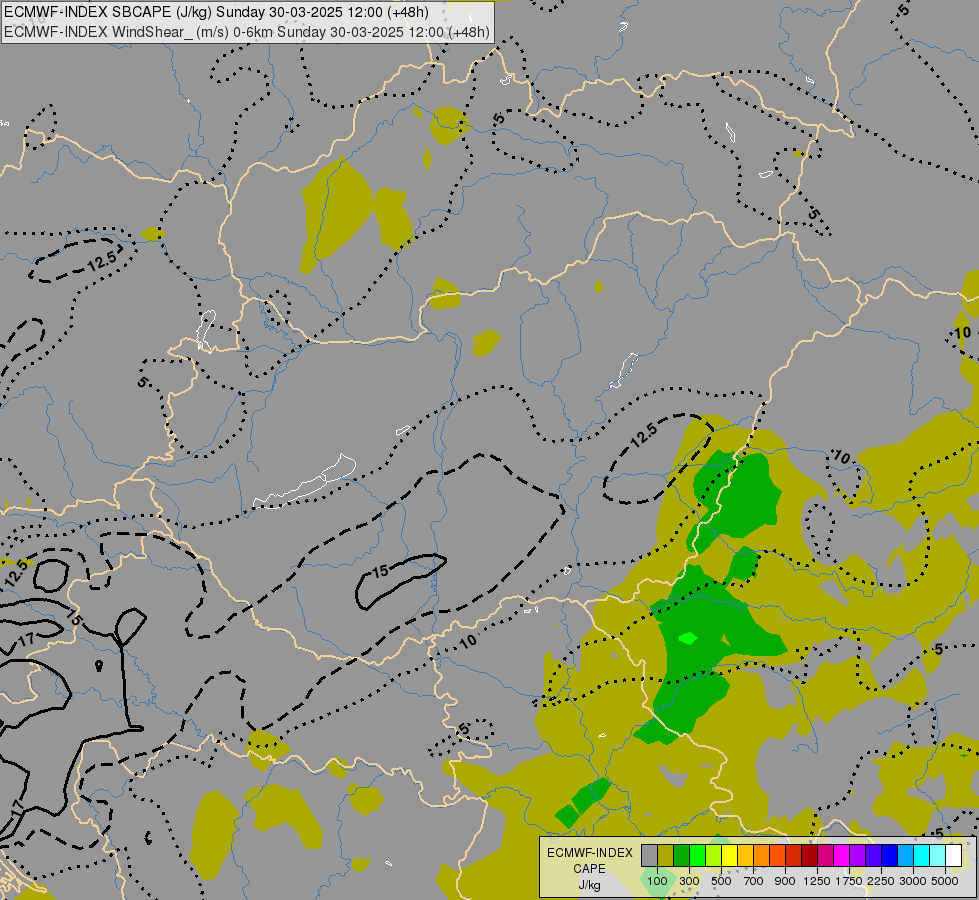
Task: Click the pink-magenta swatch right of 1250 tick
Action: (x=826, y=856)
